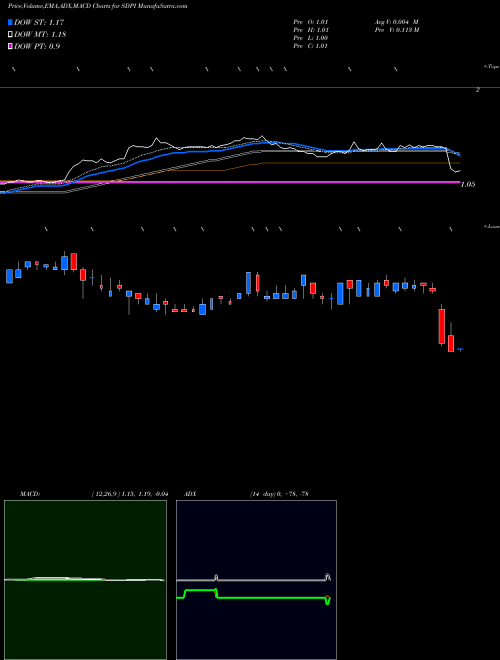Click the ADX values '(14 day) 0, +78, -78'

[278, 494]
